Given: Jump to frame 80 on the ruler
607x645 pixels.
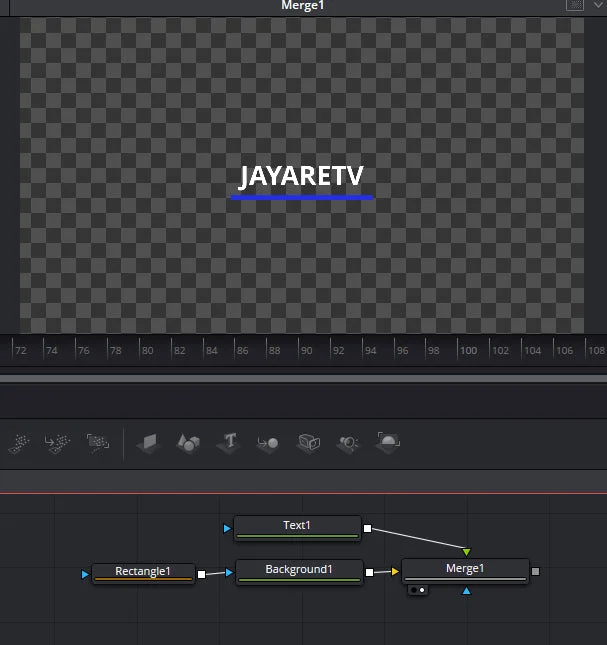Looking at the screenshot, I should 148,350.
